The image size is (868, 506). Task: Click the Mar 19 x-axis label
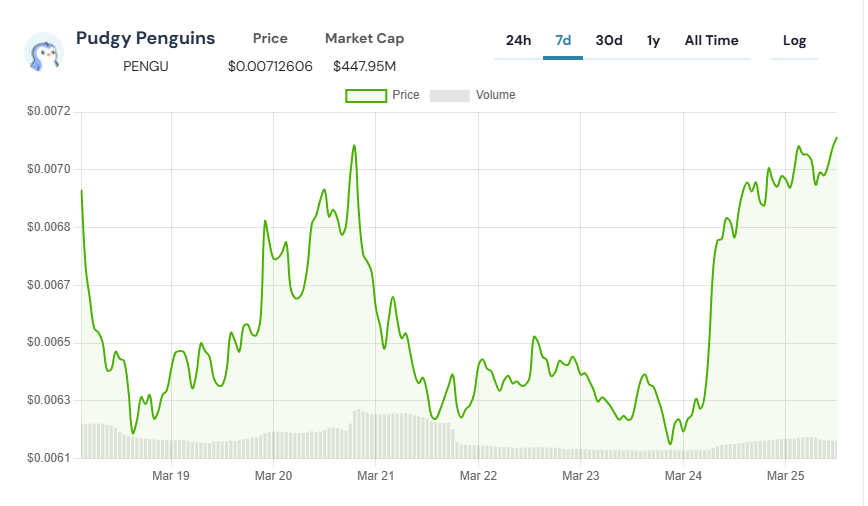pos(171,476)
